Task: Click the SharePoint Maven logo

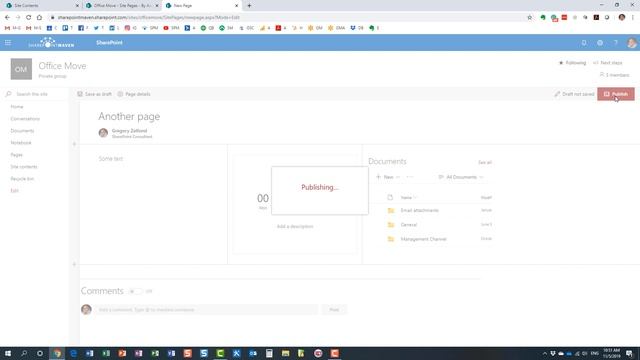Action: [x=51, y=42]
